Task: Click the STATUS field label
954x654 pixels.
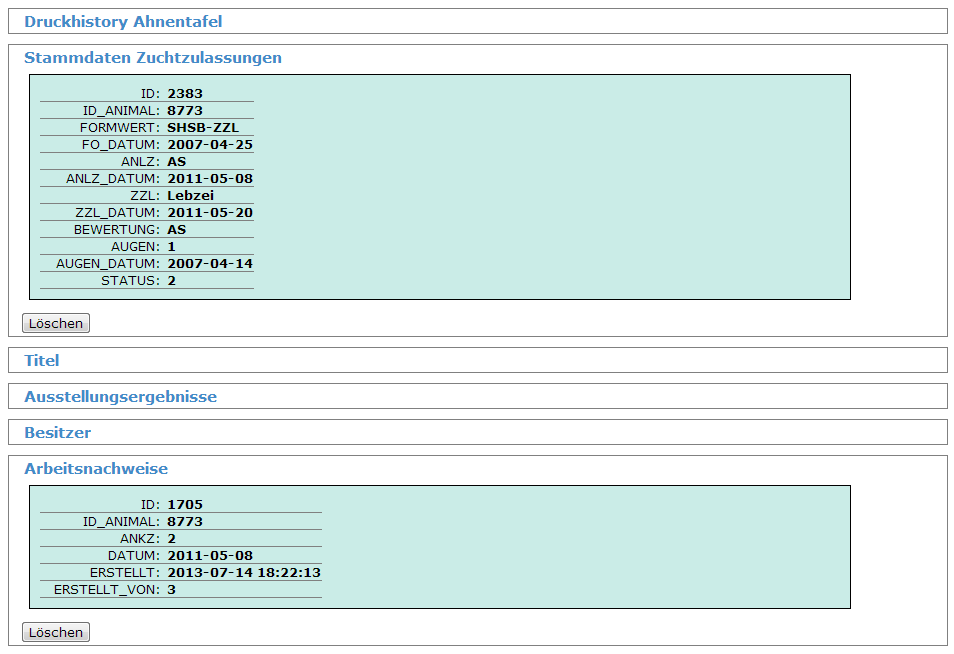Action: (130, 281)
